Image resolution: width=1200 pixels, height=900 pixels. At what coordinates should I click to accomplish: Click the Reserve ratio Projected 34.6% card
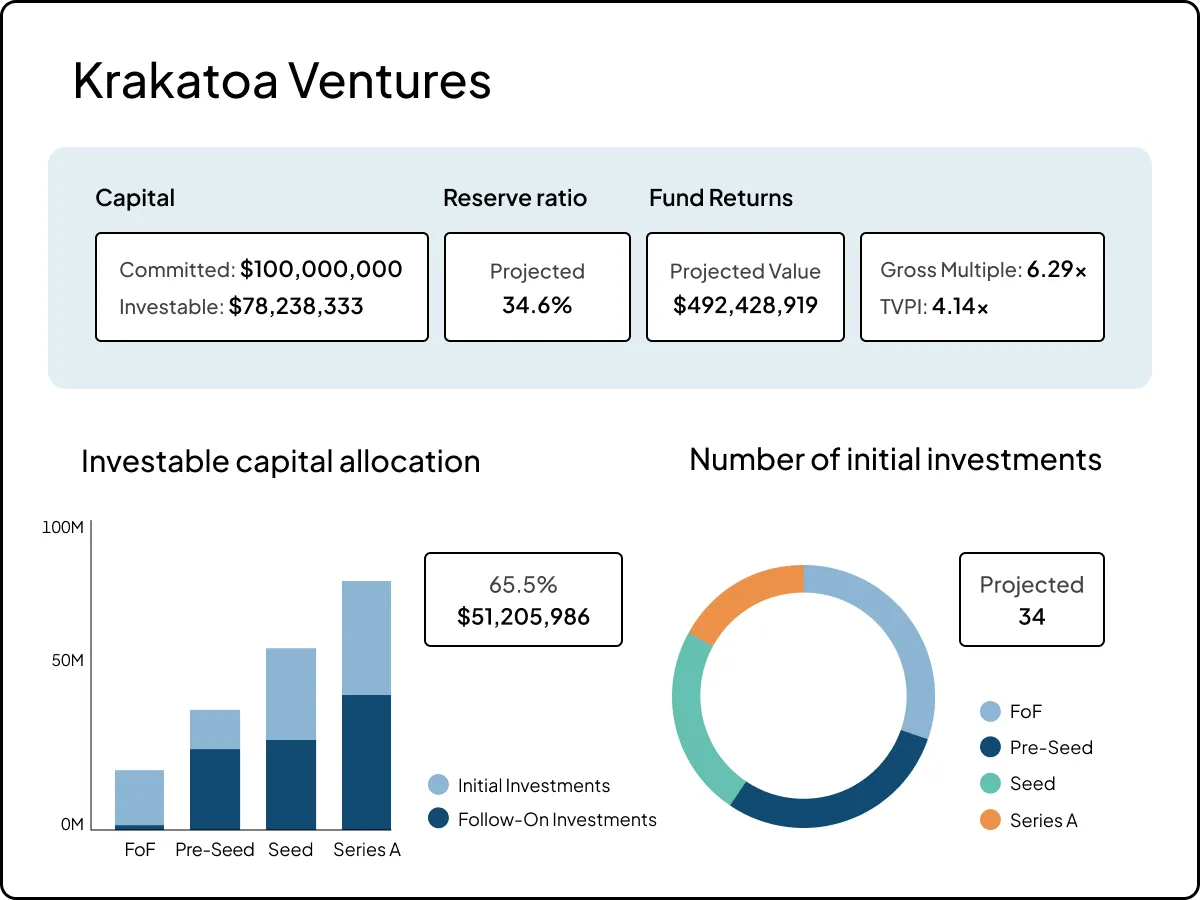coord(537,288)
